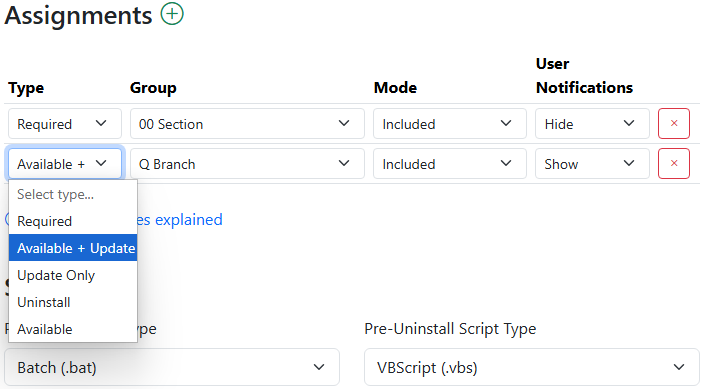Pick Uninstall from the type list
This screenshot has width=706, height=389.
point(73,302)
